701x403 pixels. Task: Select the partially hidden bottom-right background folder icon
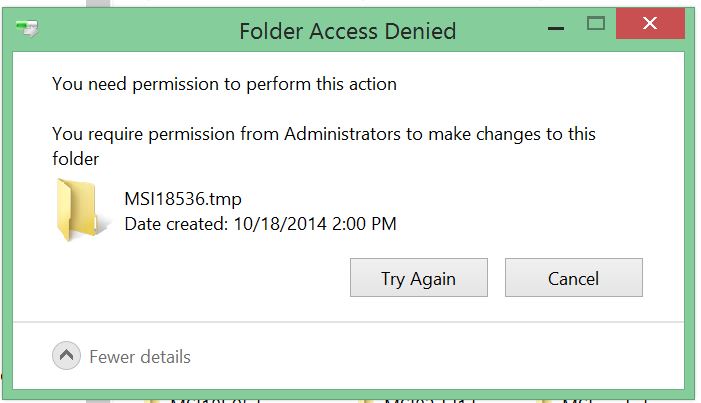[543, 400]
